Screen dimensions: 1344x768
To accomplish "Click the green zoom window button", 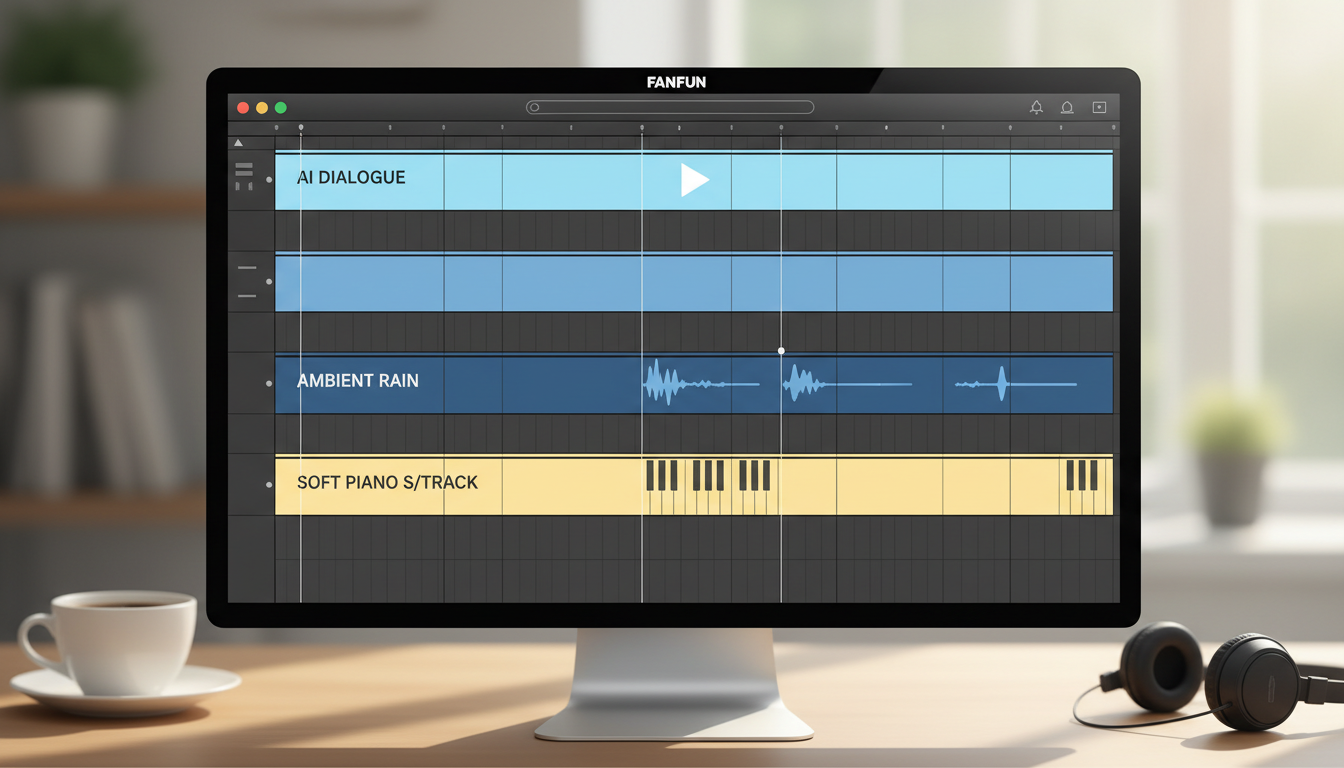I will pyautogui.click(x=281, y=107).
